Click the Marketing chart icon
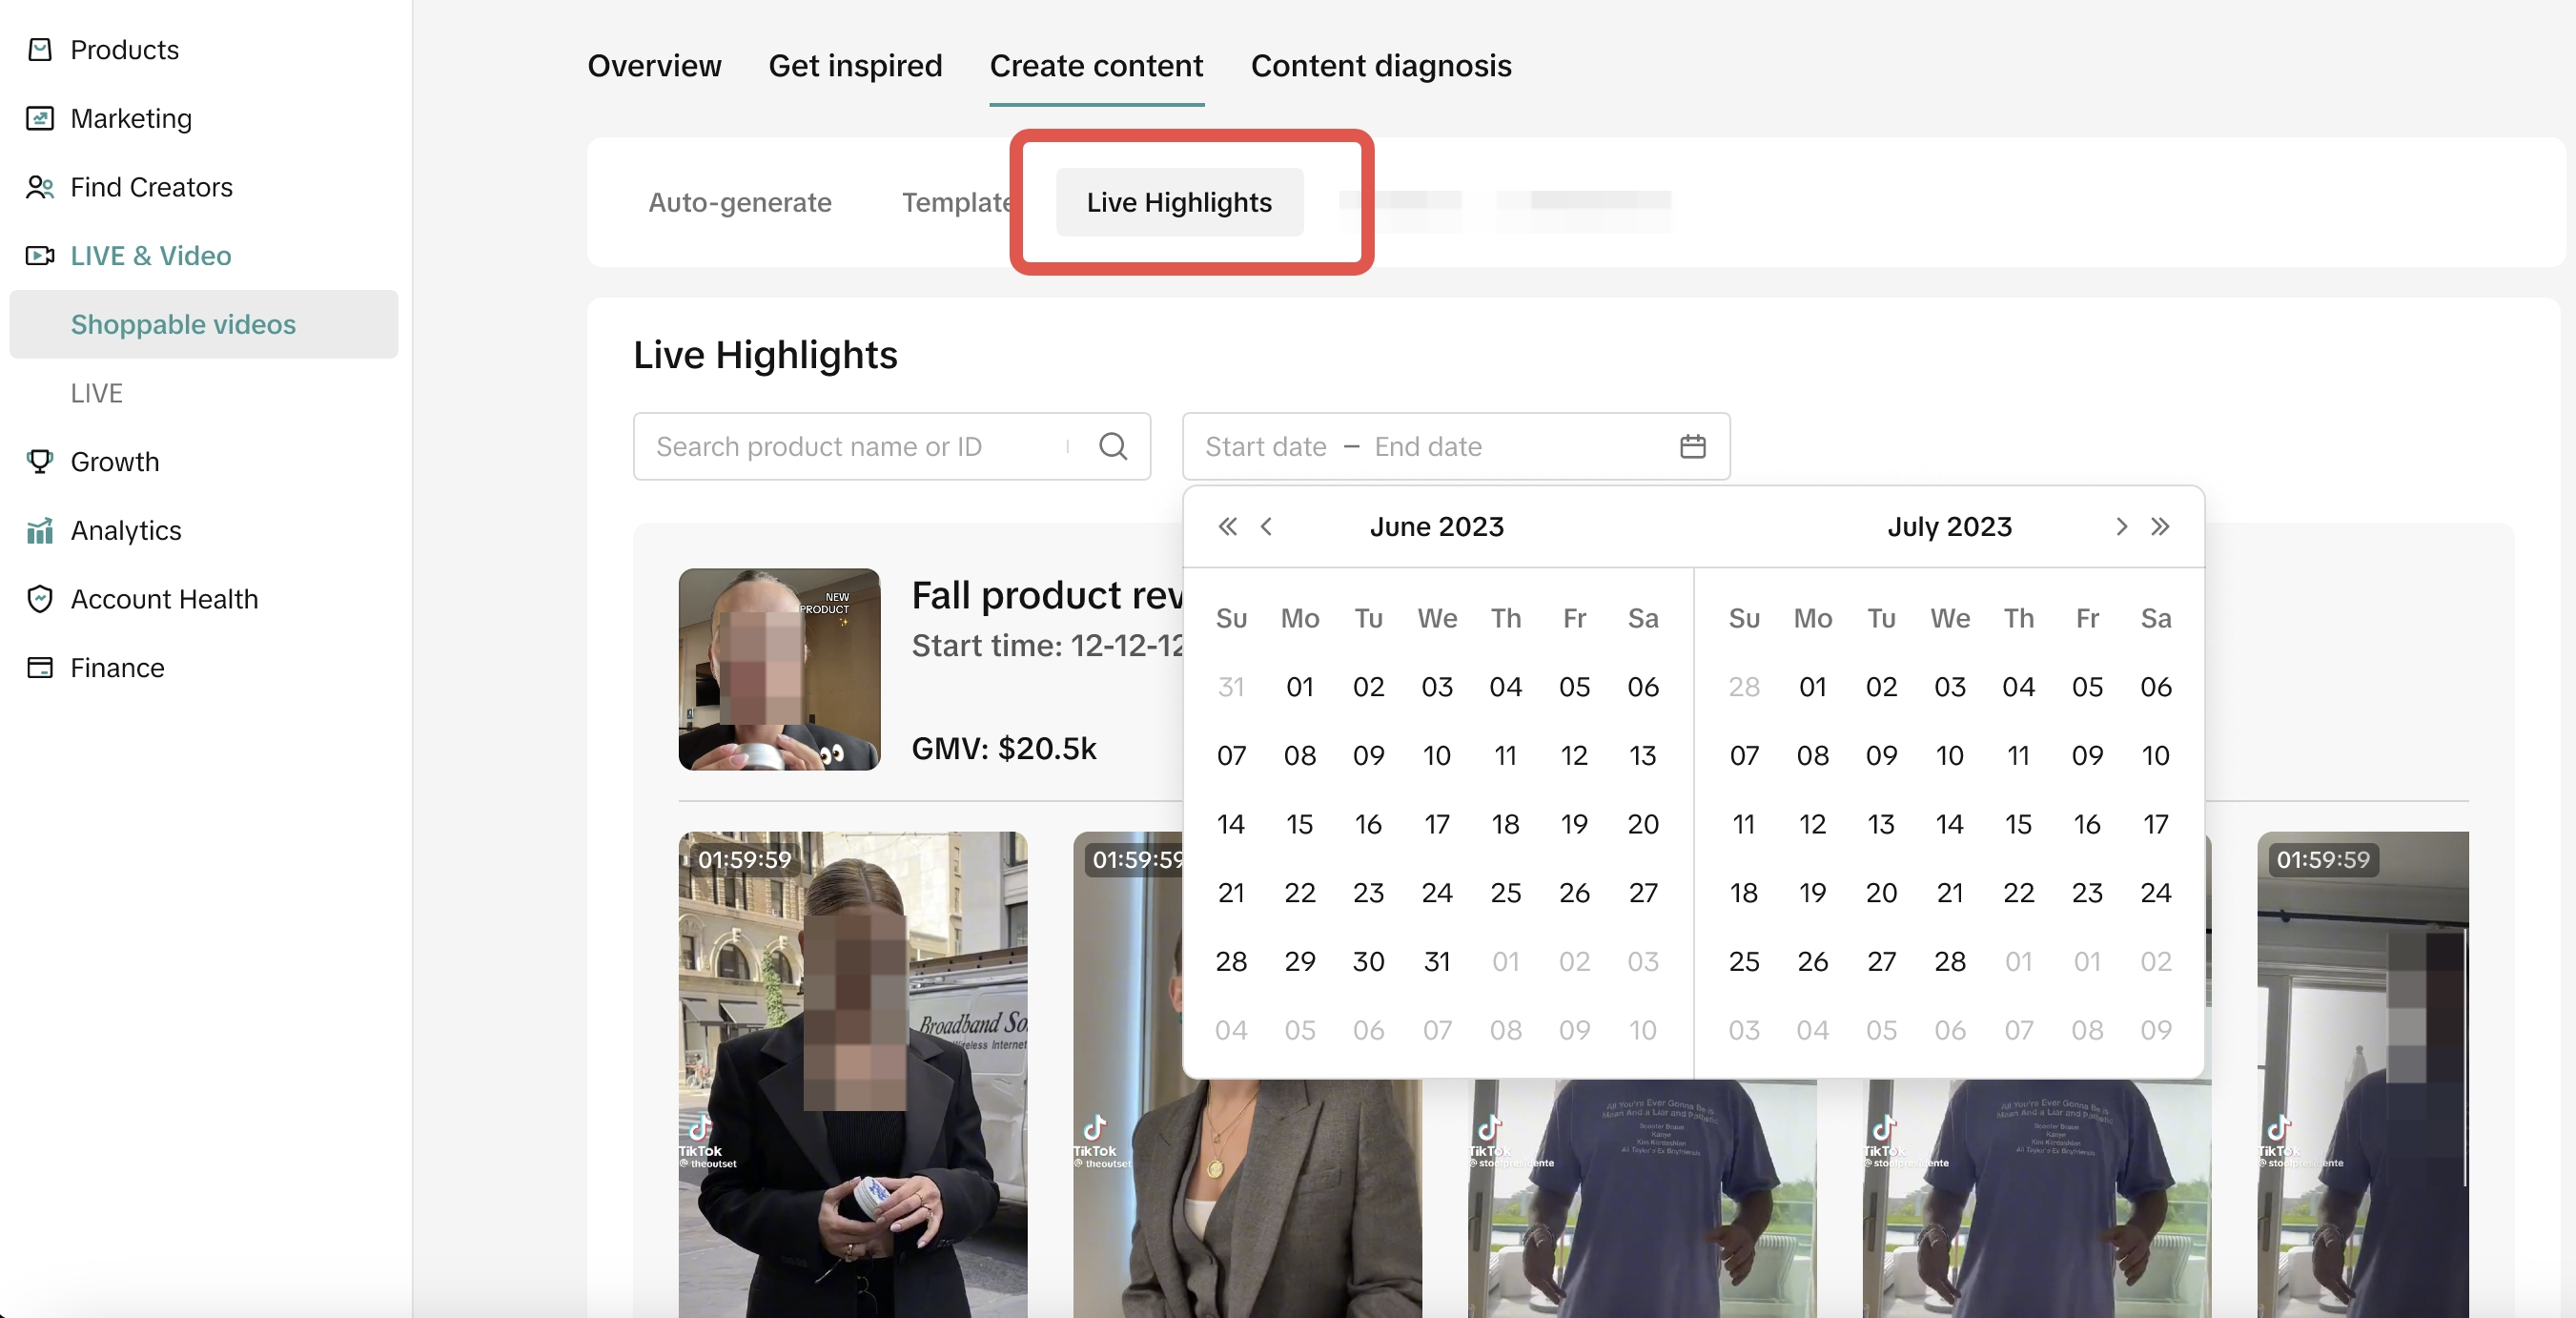 coord(40,118)
